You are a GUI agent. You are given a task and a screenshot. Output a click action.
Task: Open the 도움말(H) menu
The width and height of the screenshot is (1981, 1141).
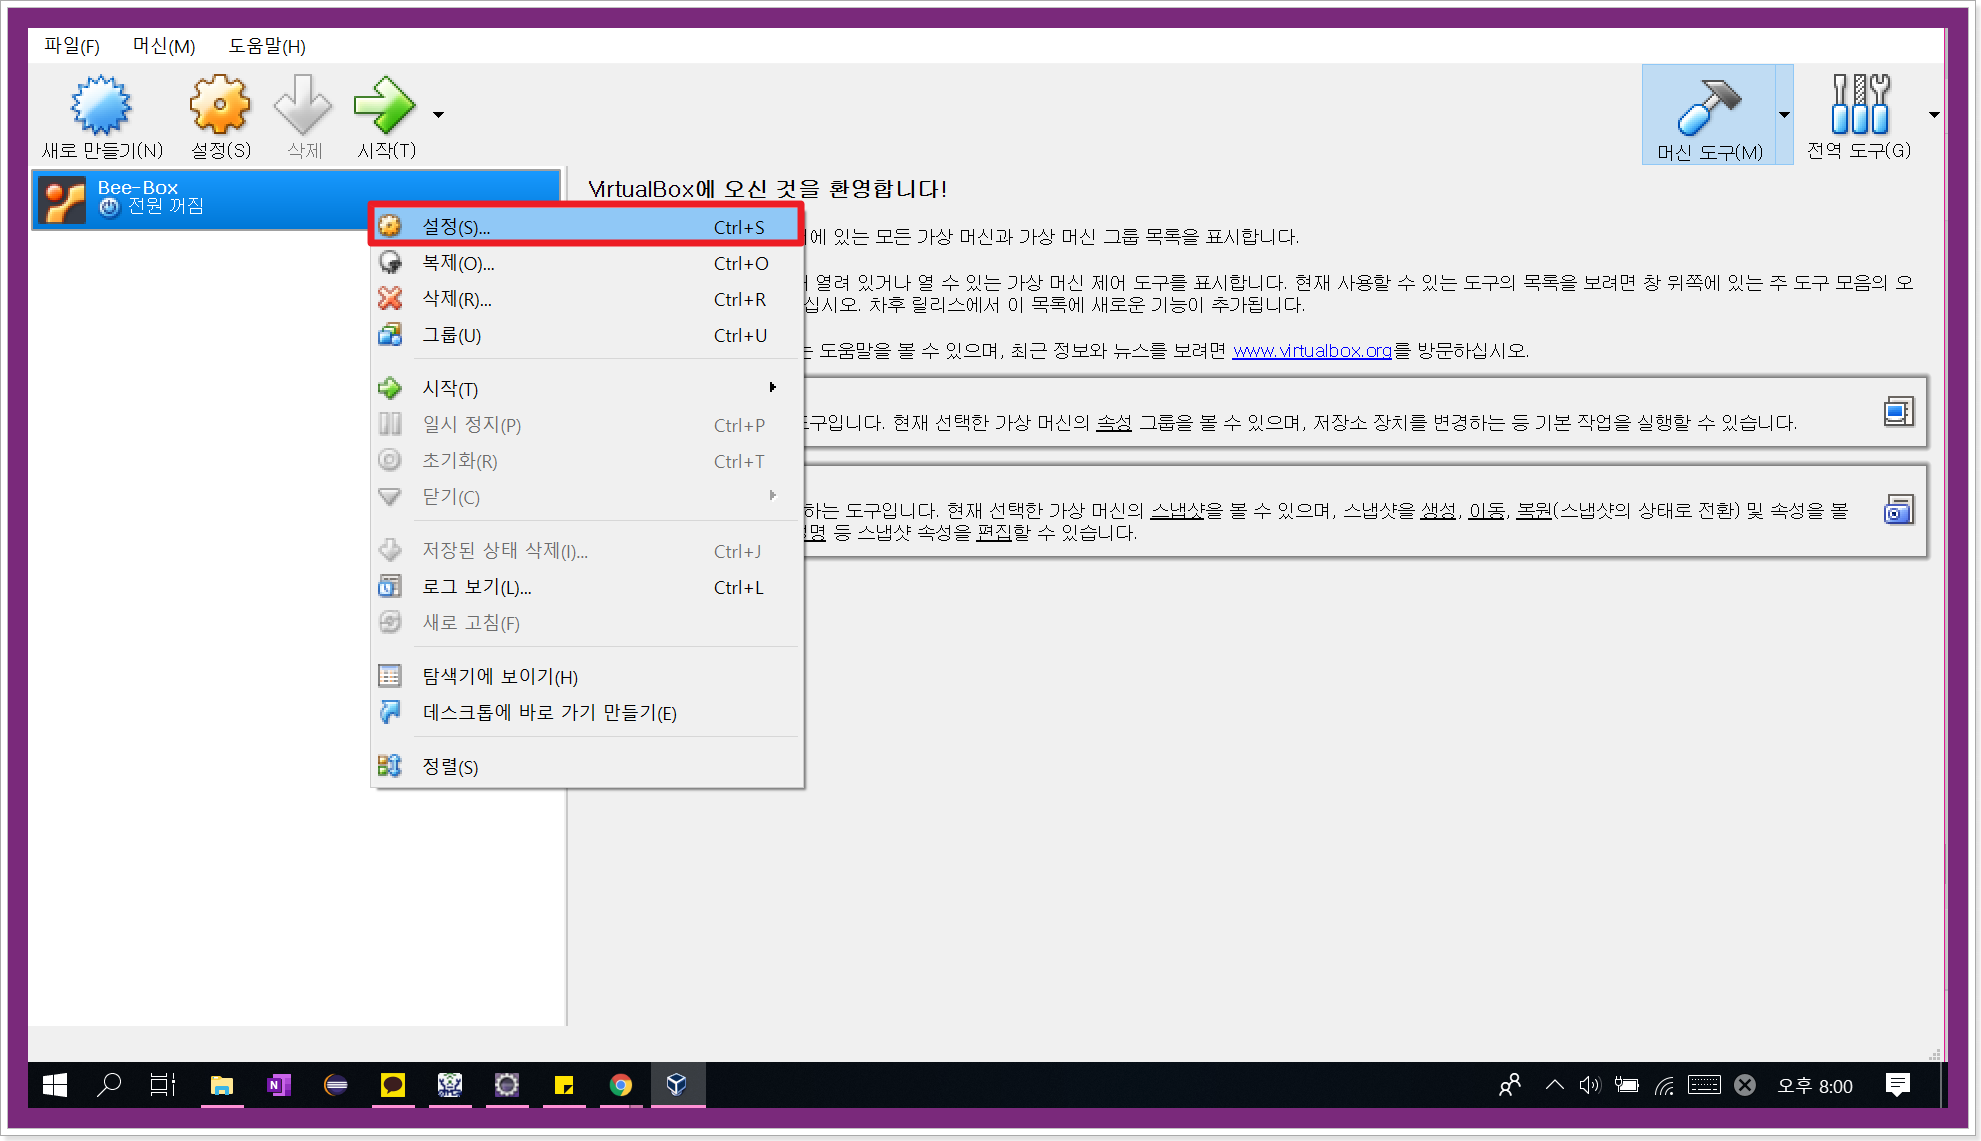click(x=267, y=46)
